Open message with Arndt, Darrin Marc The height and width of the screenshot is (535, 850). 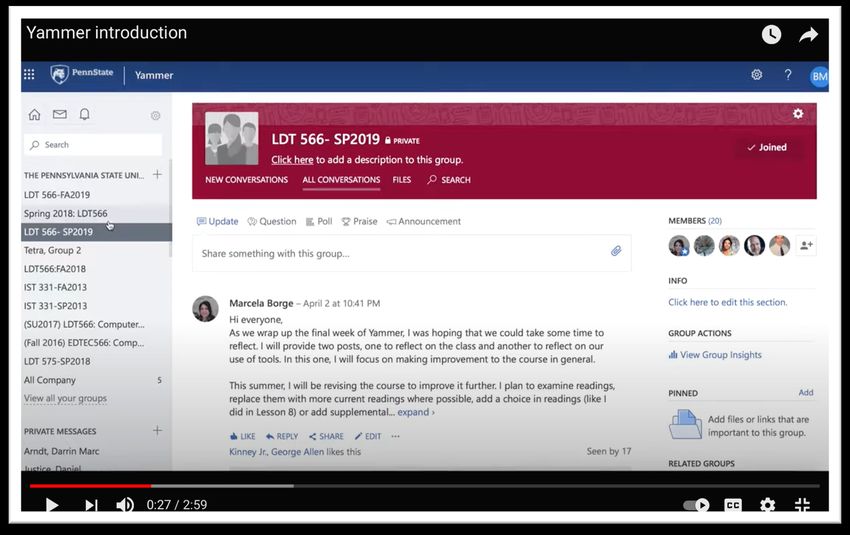coord(61,451)
